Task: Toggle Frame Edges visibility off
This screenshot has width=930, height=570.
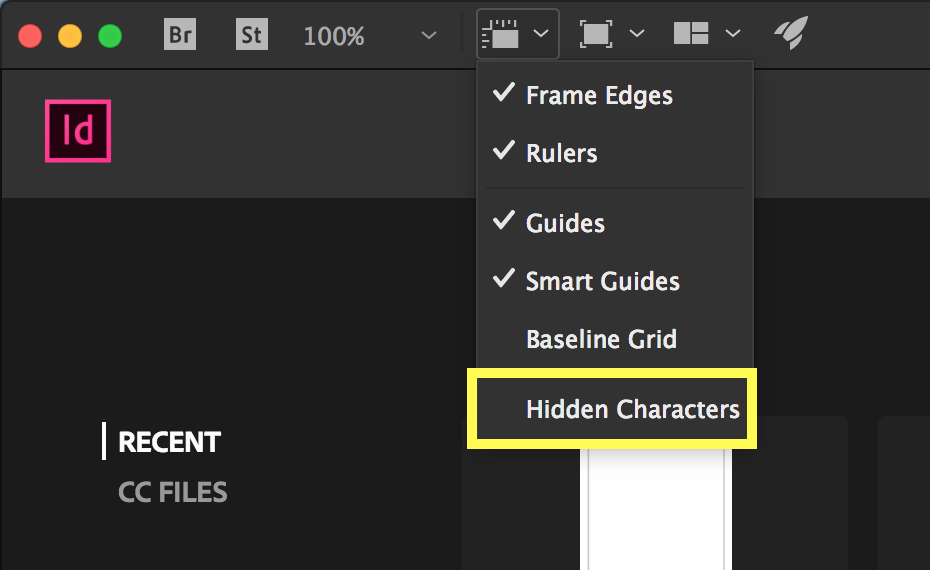Action: tap(598, 96)
